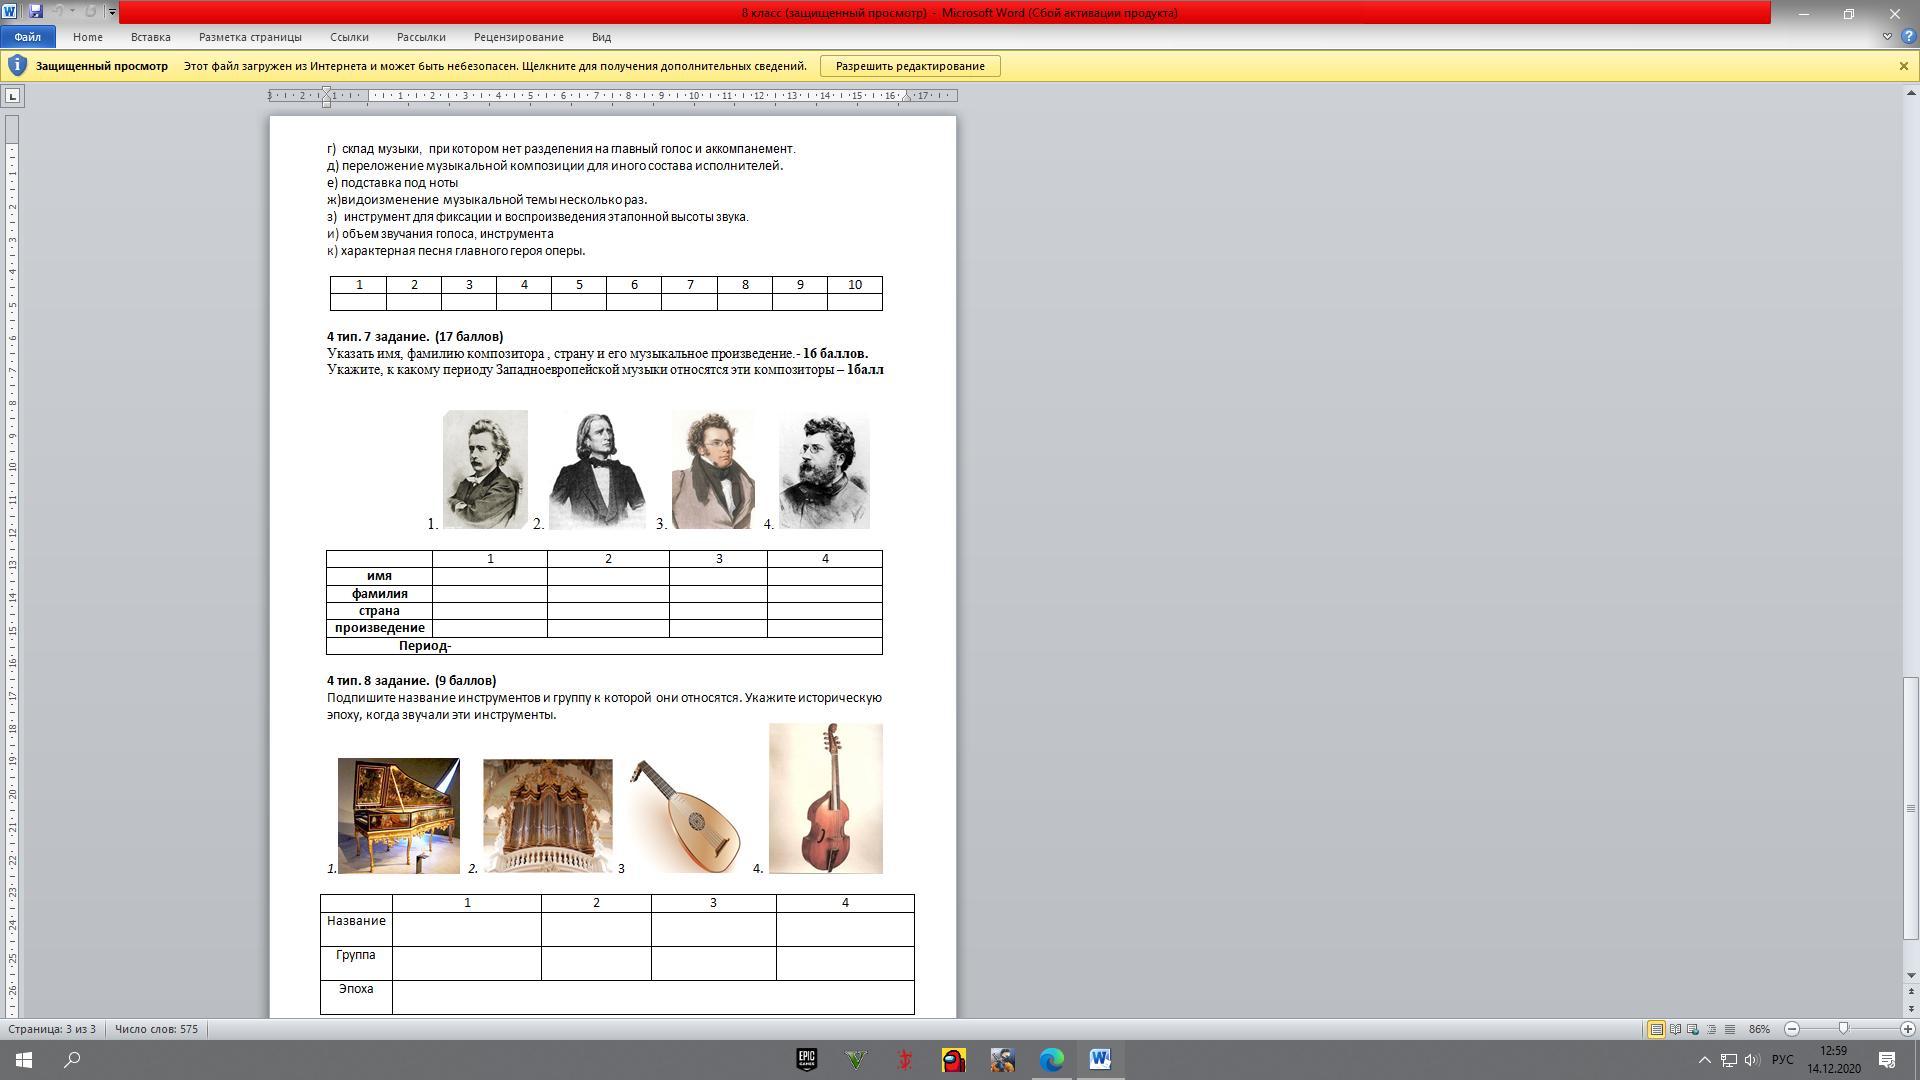1920x1080 pixels.
Task: Switch to Web Layout view
Action: click(1693, 1029)
